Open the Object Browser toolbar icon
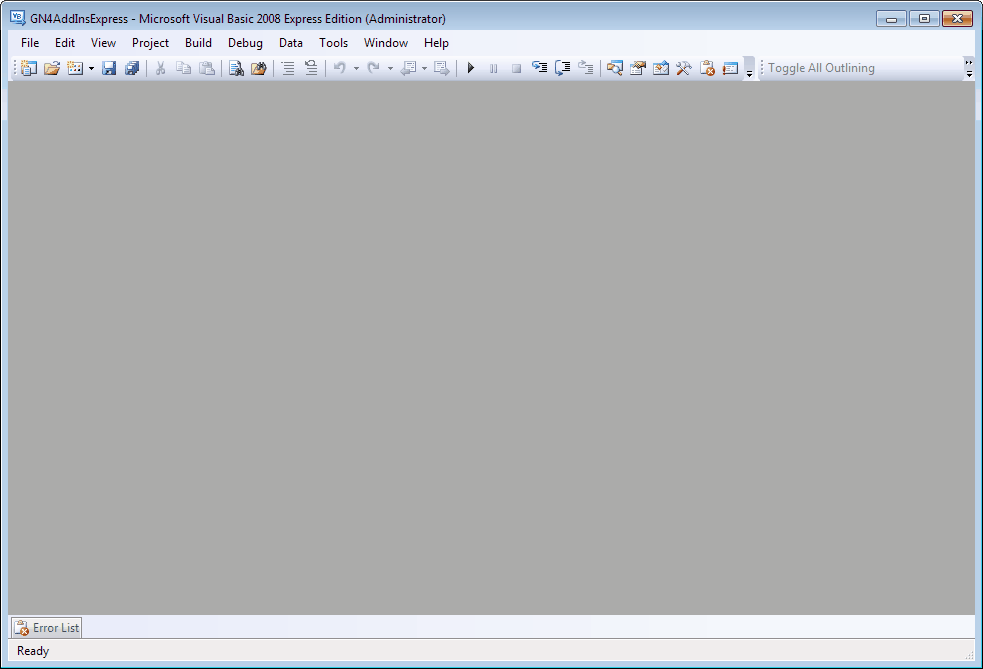 pyautogui.click(x=661, y=68)
